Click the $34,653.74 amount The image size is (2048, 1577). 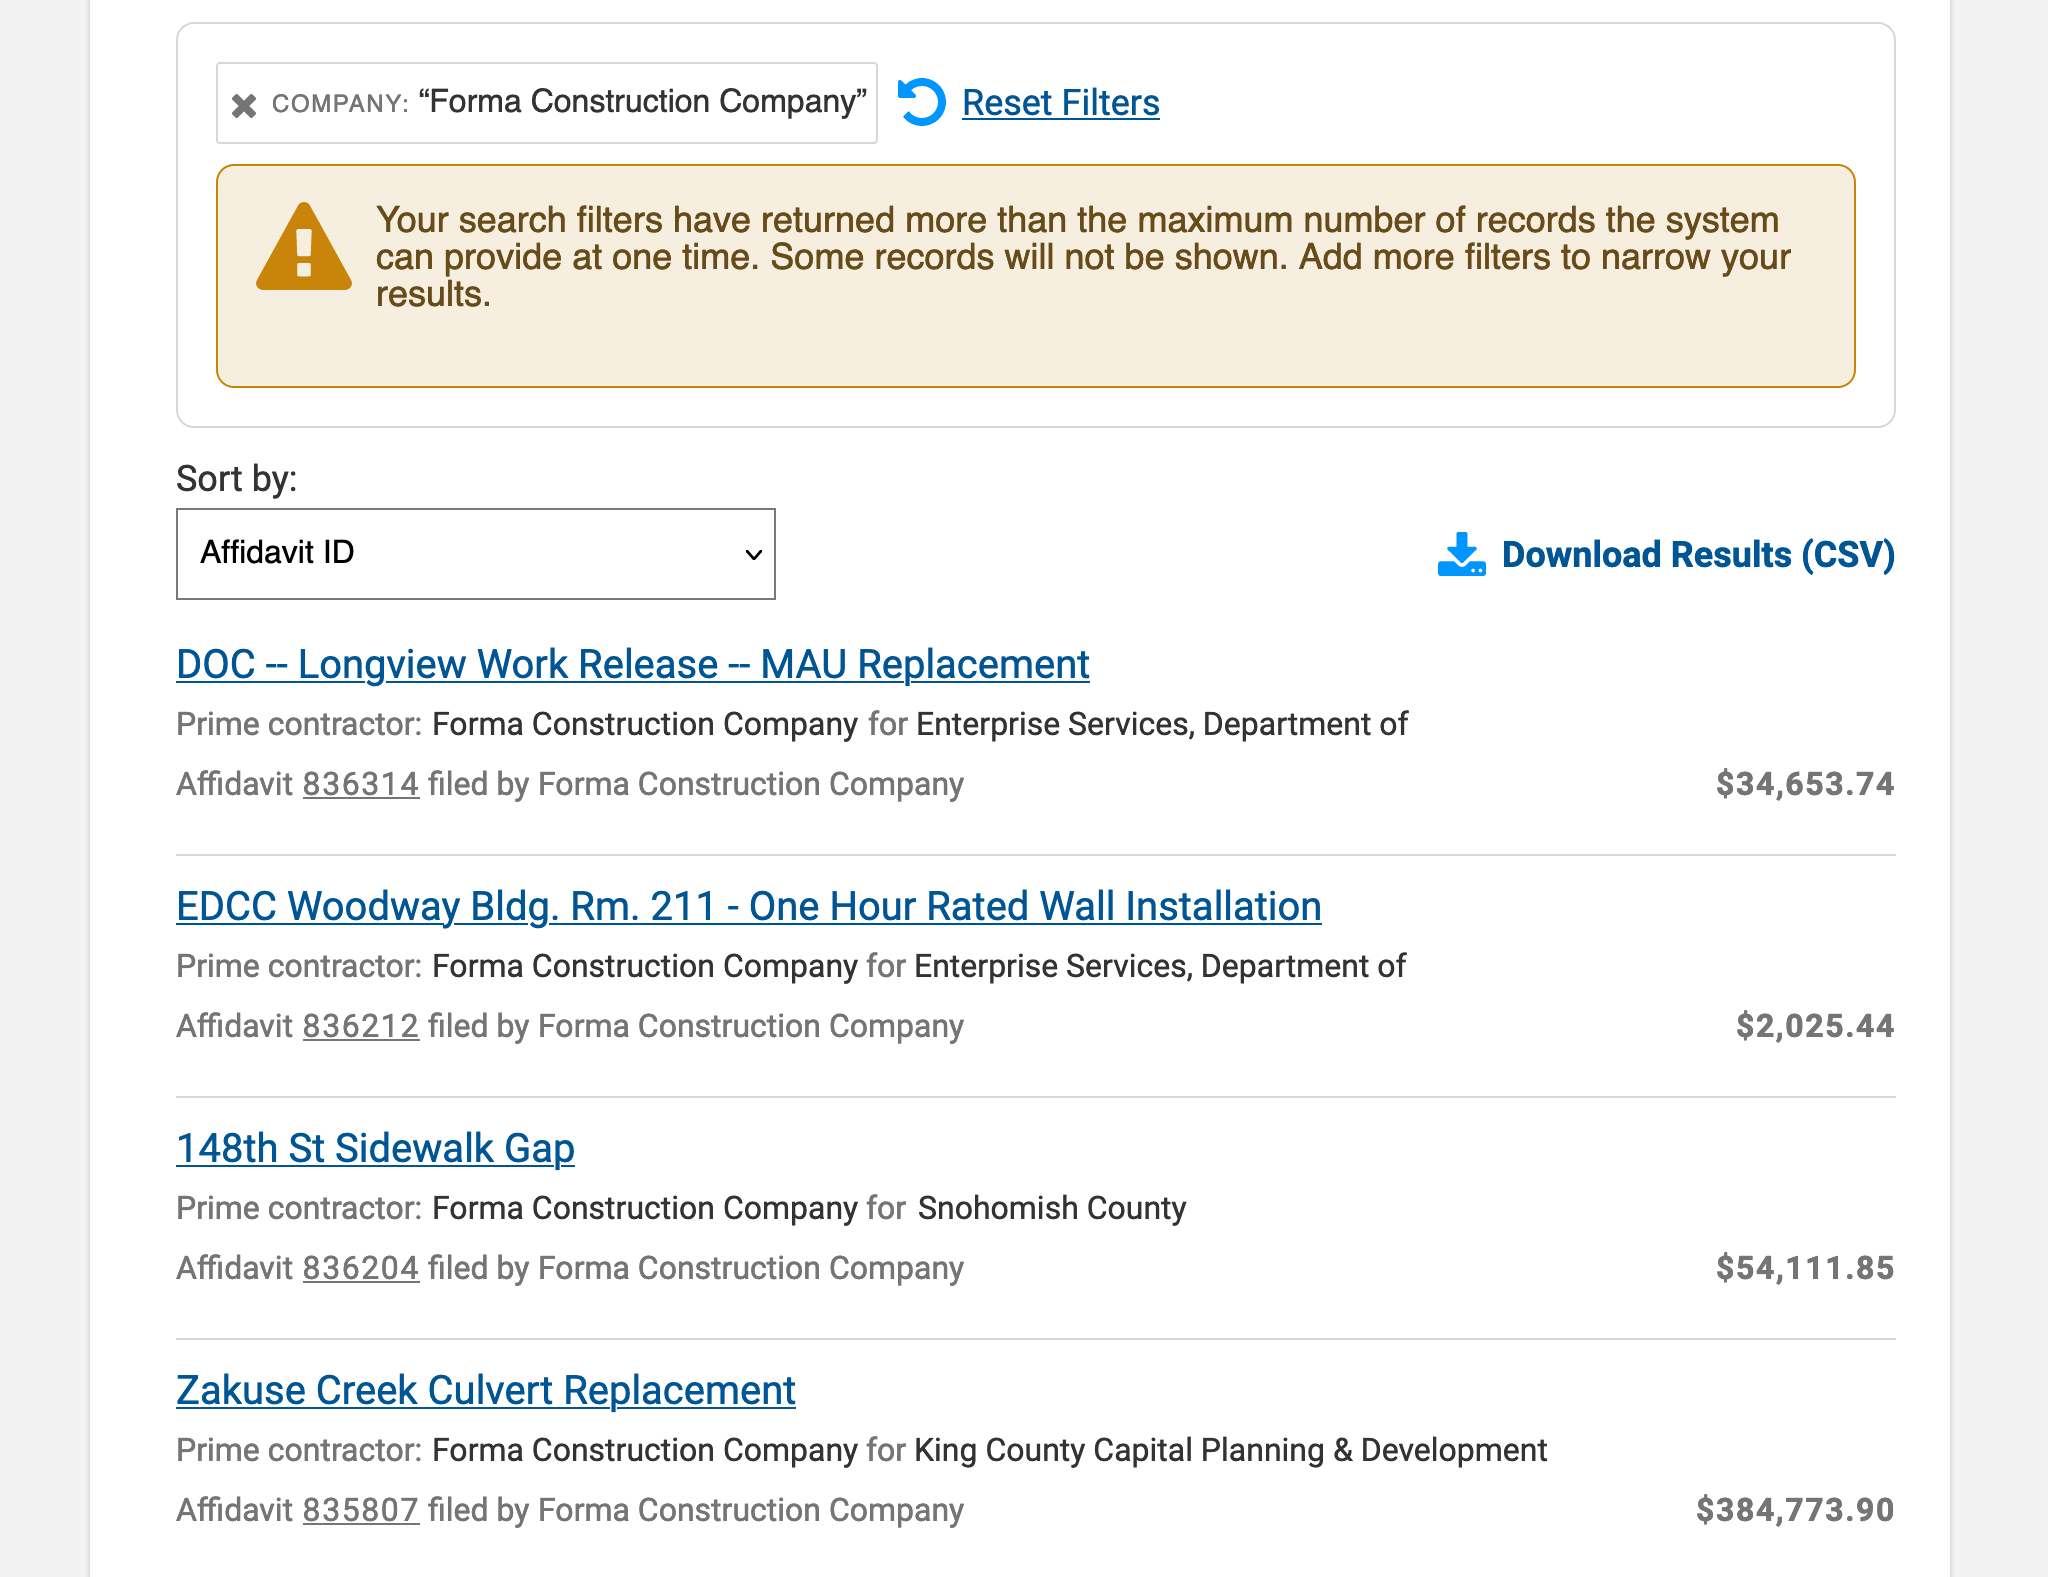(x=1805, y=784)
